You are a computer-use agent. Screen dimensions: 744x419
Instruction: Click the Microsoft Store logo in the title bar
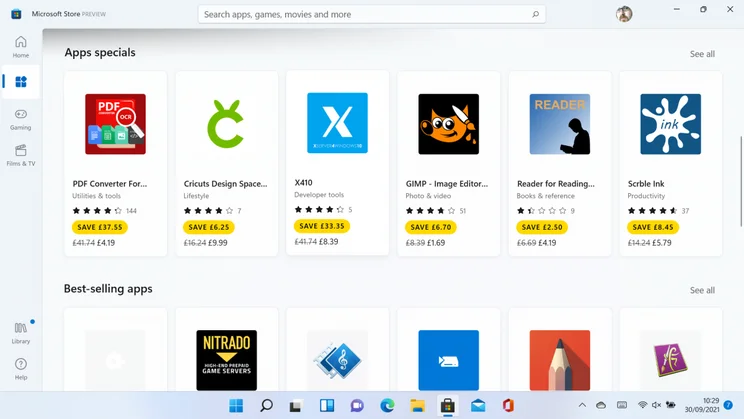[16, 14]
